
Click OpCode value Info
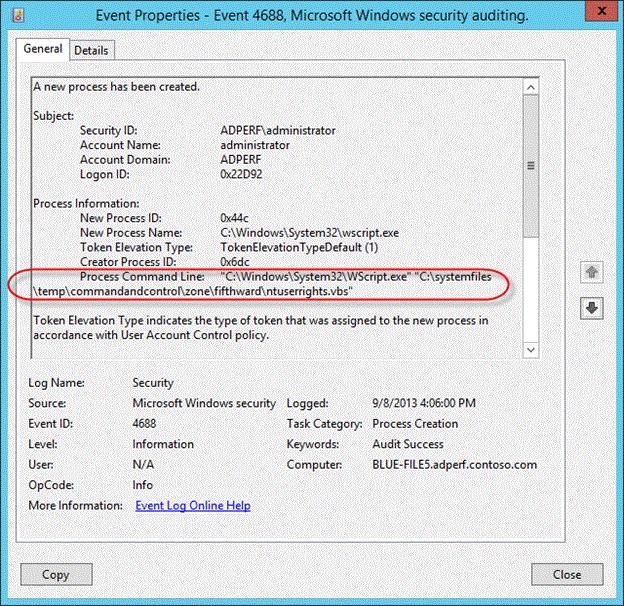[x=142, y=485]
